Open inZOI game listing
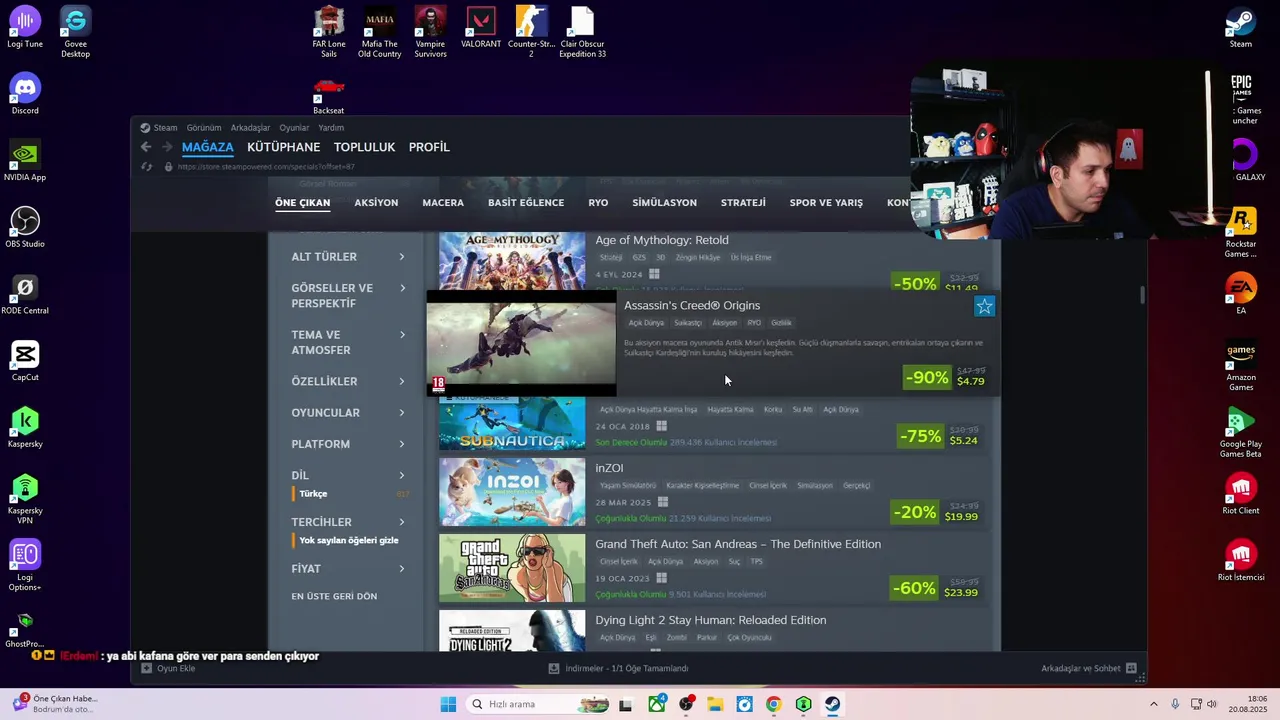Screen dimensions: 1280x720 (713, 492)
